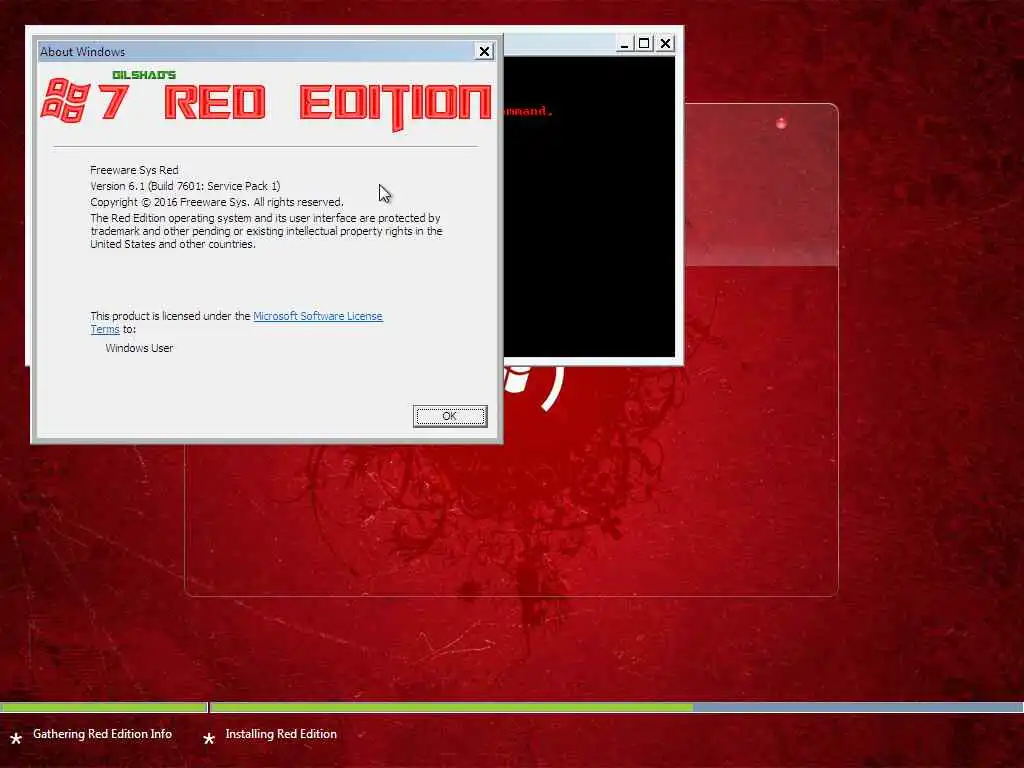Minimize the command prompt window
Screen dimensions: 1024x768
point(624,44)
